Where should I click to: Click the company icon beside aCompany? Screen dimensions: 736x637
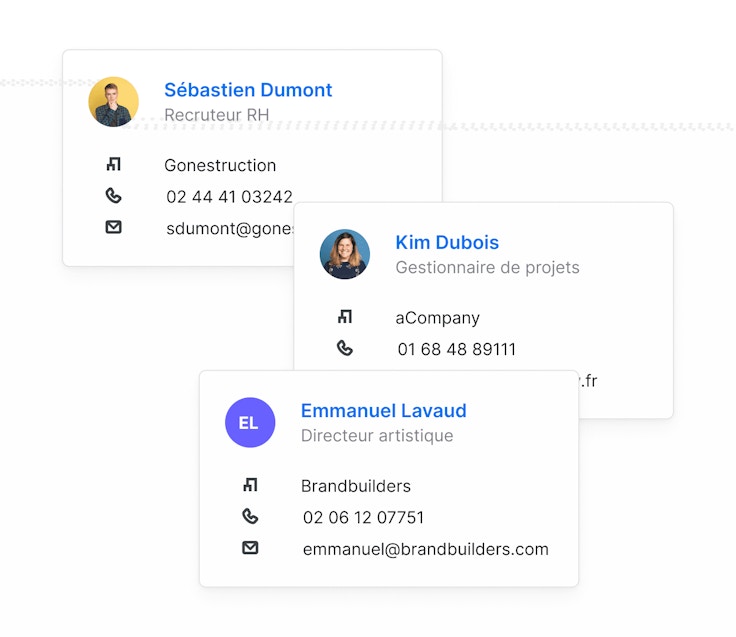click(345, 317)
